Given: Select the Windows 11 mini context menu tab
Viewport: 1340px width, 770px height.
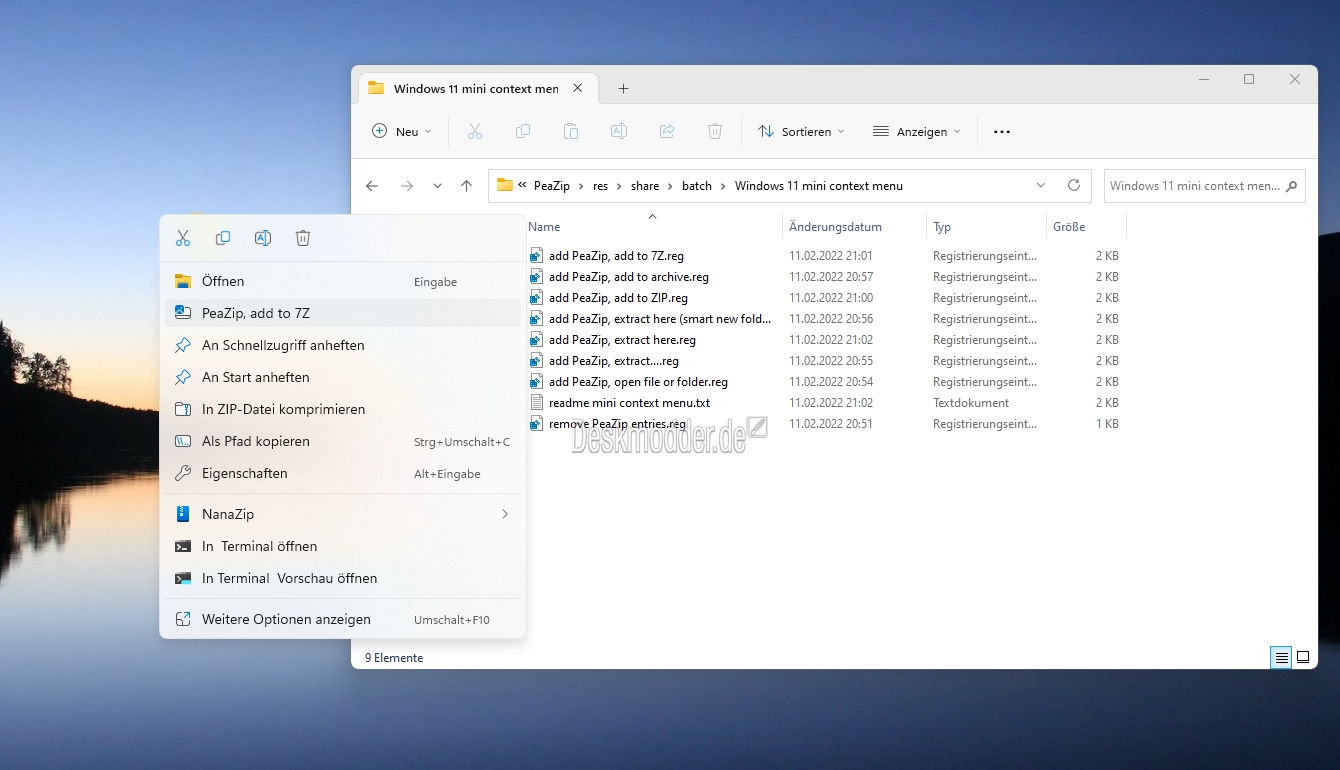Looking at the screenshot, I should coord(478,88).
